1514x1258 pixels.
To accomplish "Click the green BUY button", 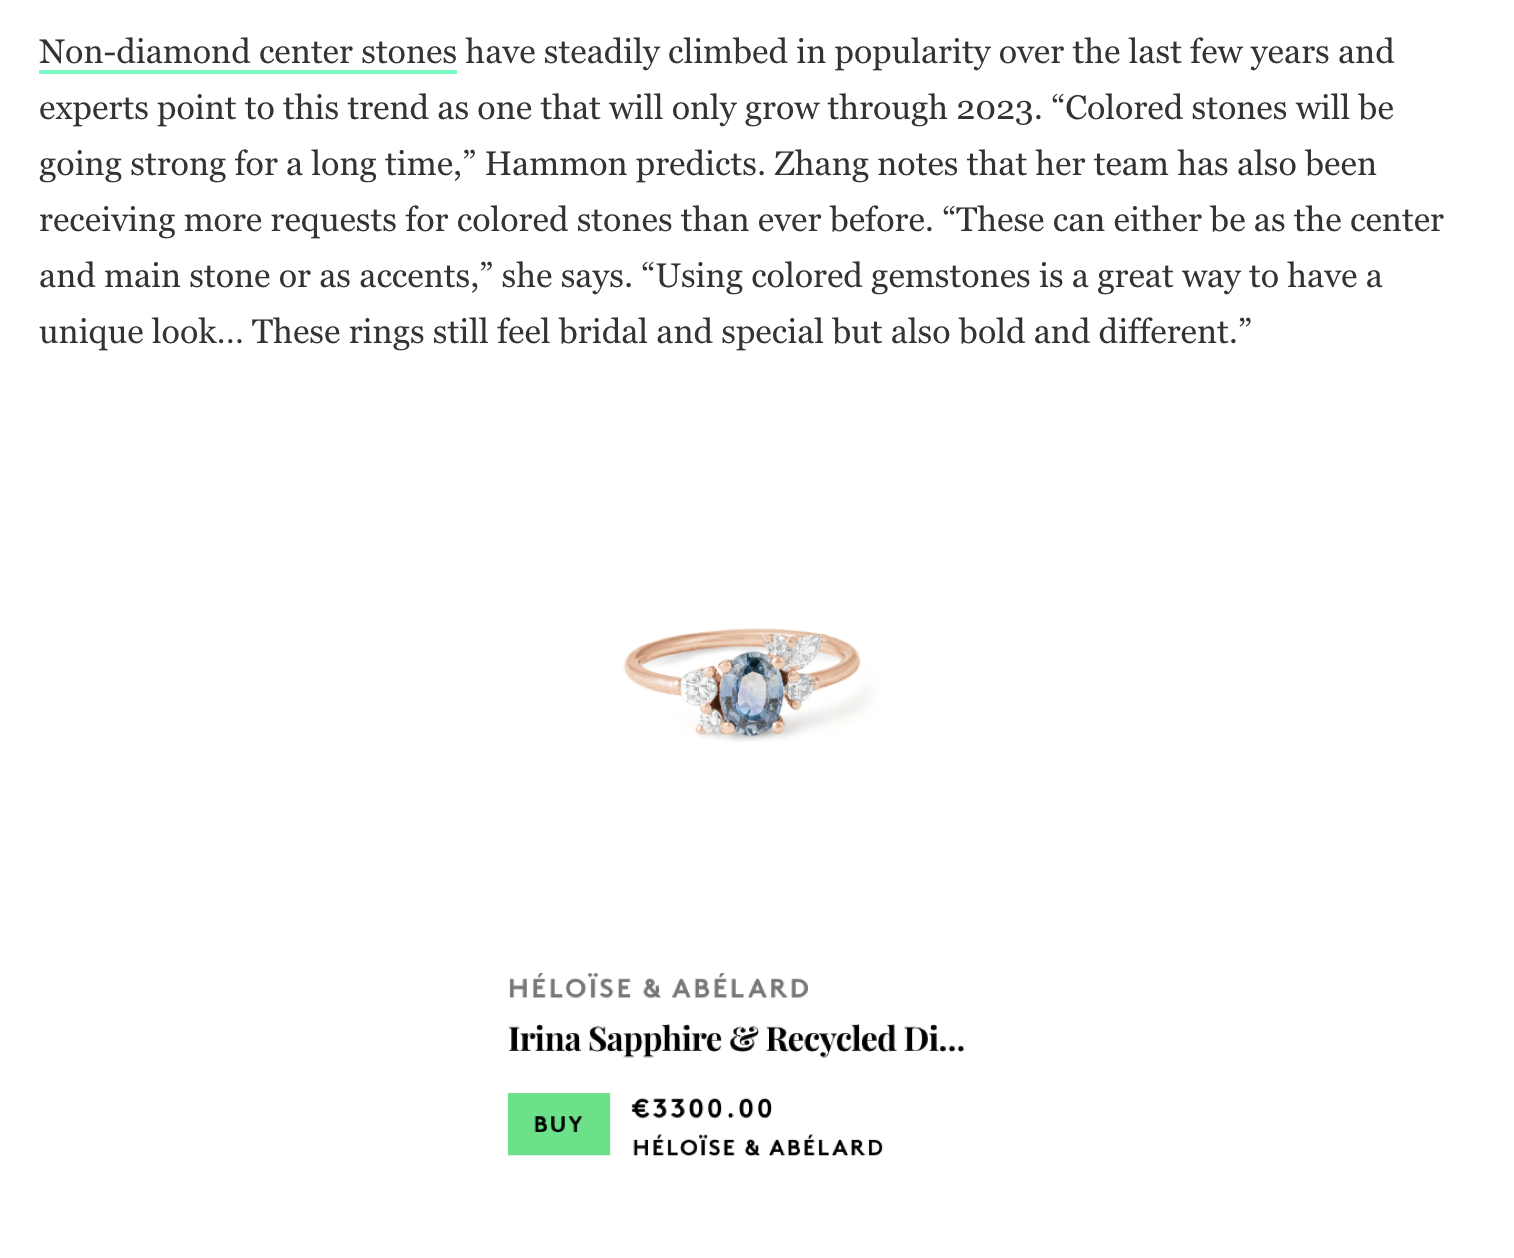I will pos(558,1124).
